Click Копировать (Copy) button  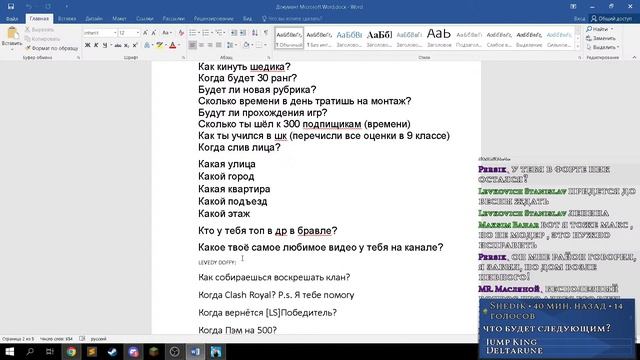[42, 39]
